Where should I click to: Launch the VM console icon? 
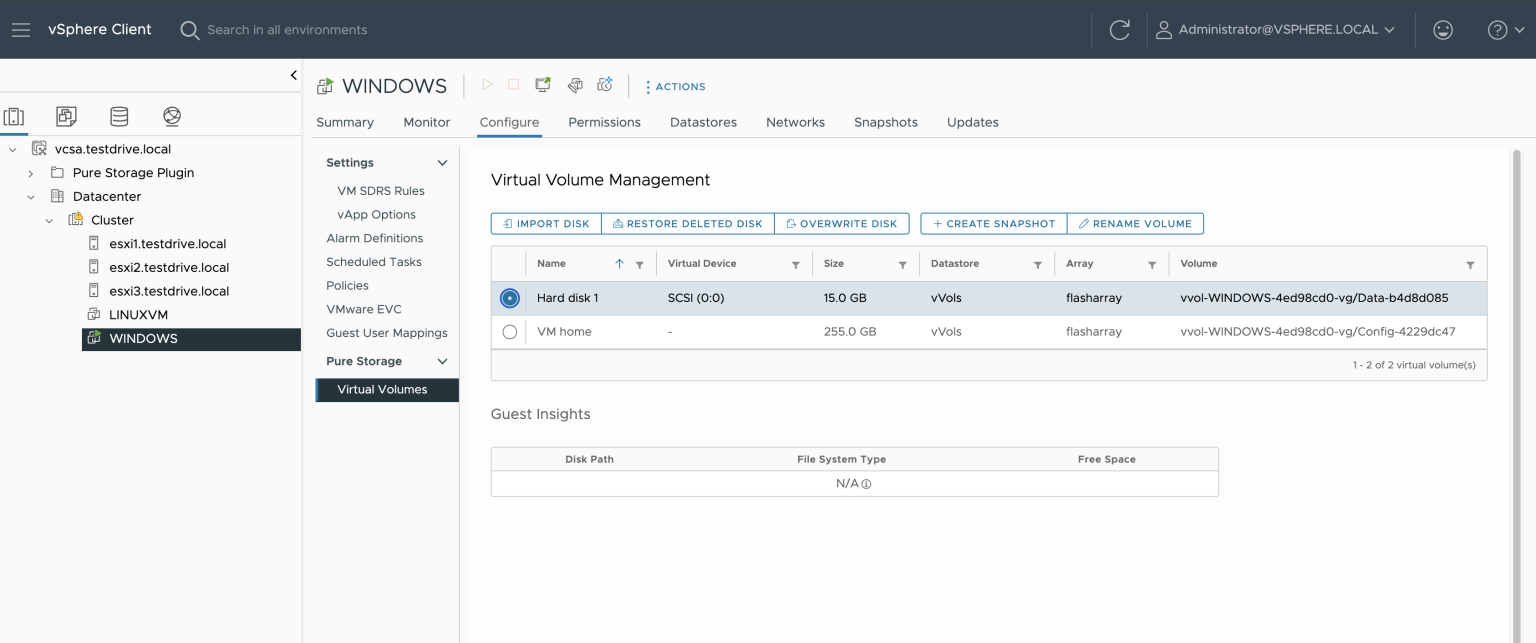click(x=543, y=86)
